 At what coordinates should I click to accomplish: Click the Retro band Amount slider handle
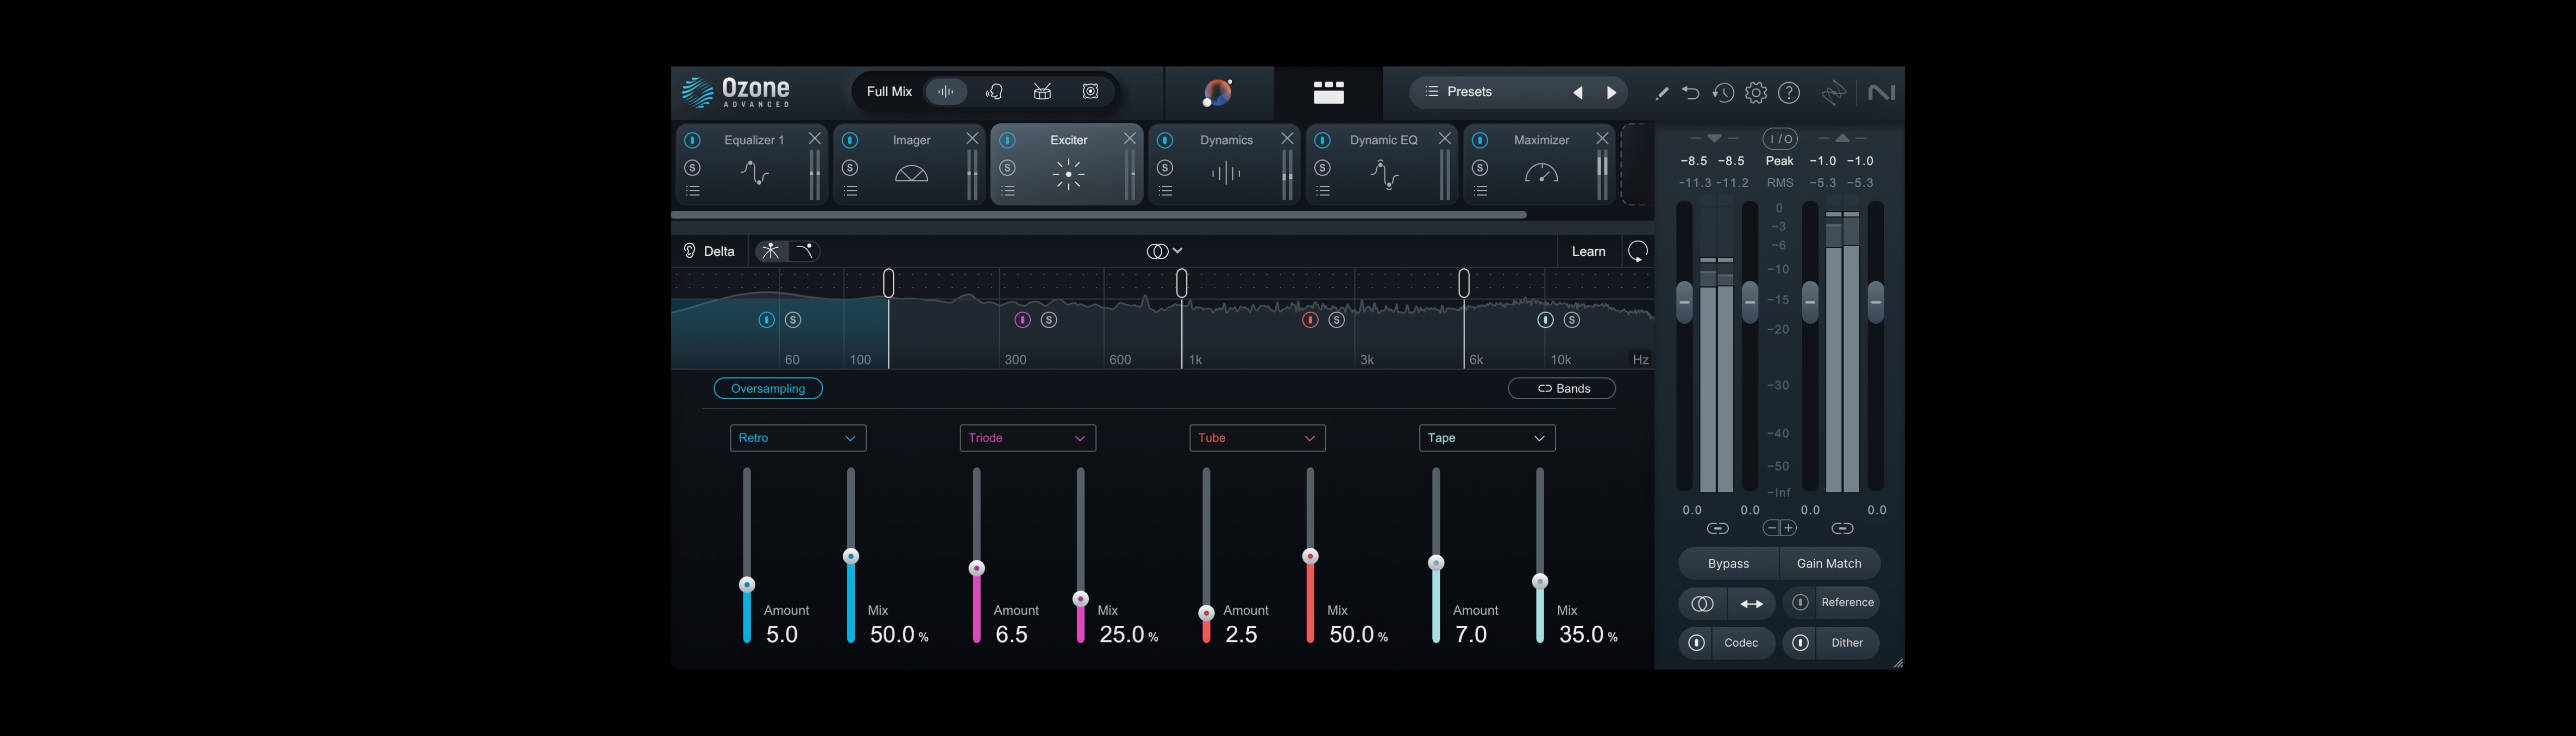point(747,585)
